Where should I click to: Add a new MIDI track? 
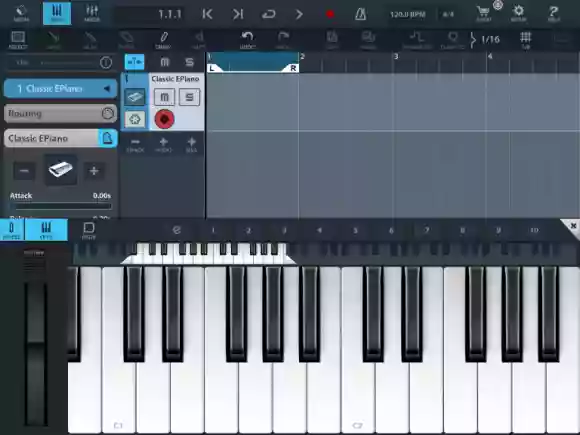(191, 145)
